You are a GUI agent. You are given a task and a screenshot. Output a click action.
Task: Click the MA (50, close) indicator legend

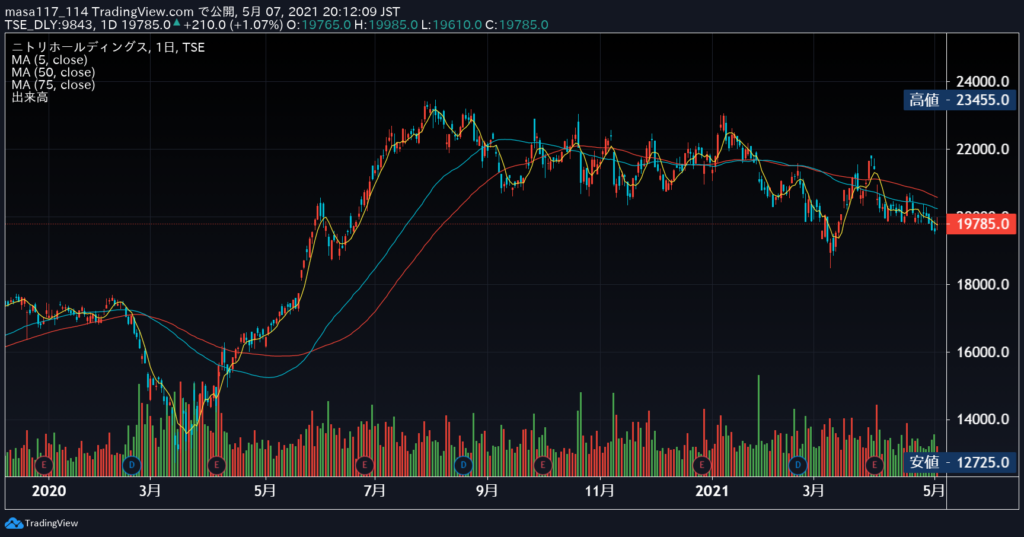pyautogui.click(x=53, y=72)
